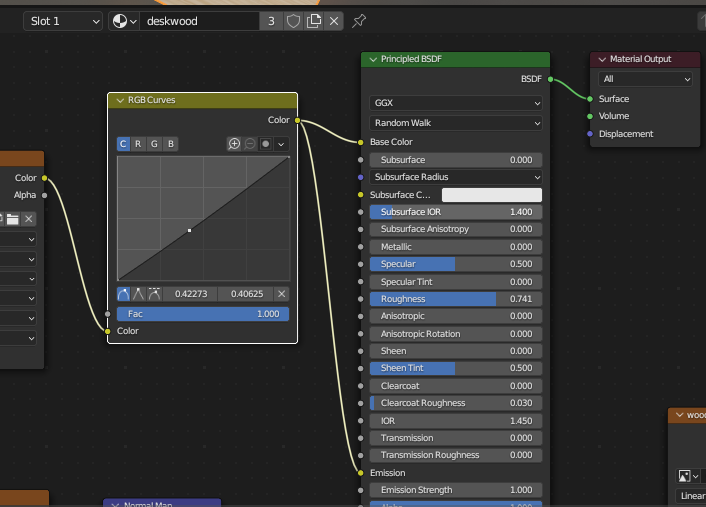The height and width of the screenshot is (507, 706).
Task: Expand the Subsurface Radius dropdown
Action: tap(456, 177)
